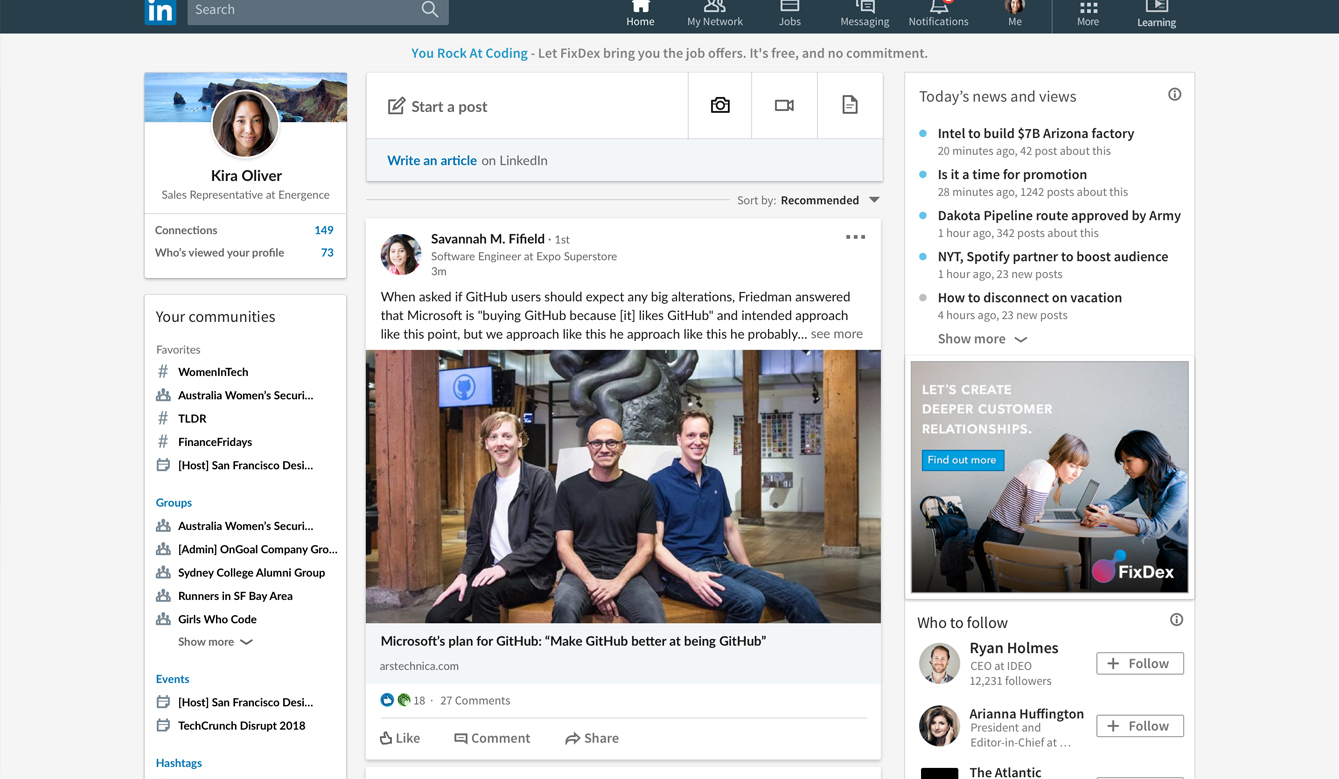Open Hashtags section heading
The width and height of the screenshot is (1339, 779).
coord(179,763)
